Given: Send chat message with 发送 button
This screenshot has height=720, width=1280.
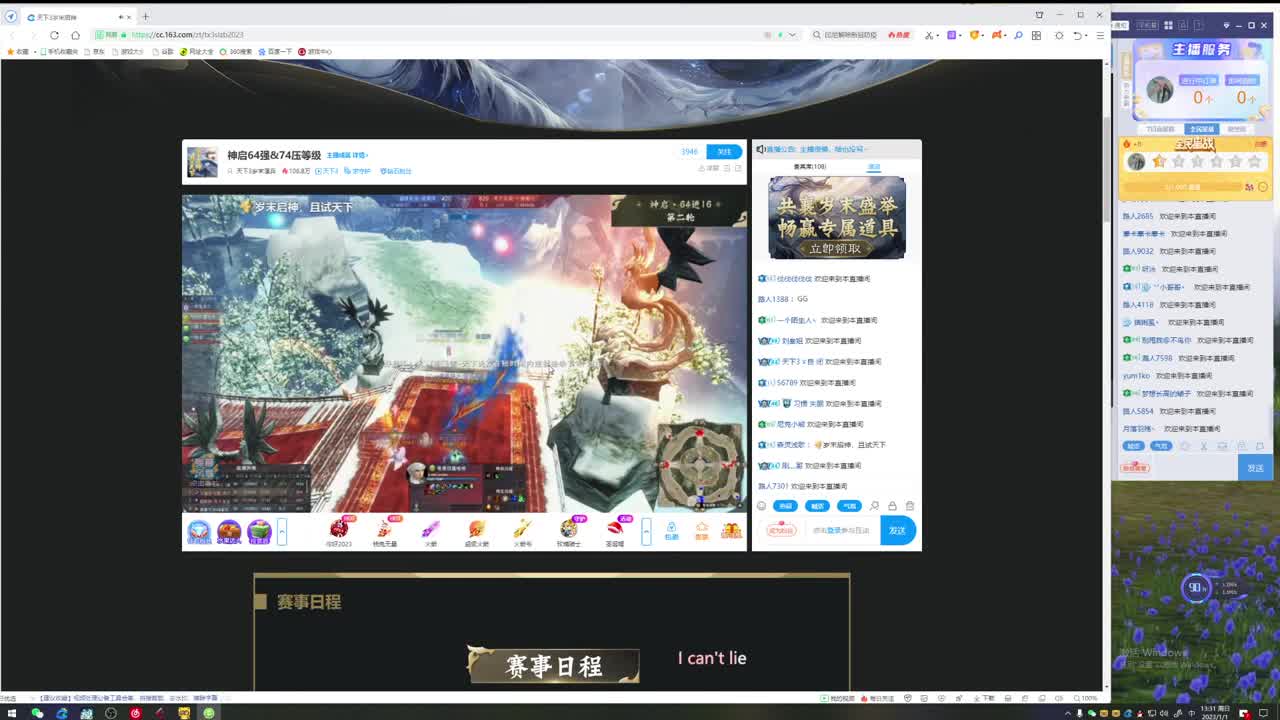Looking at the screenshot, I should [x=897, y=531].
